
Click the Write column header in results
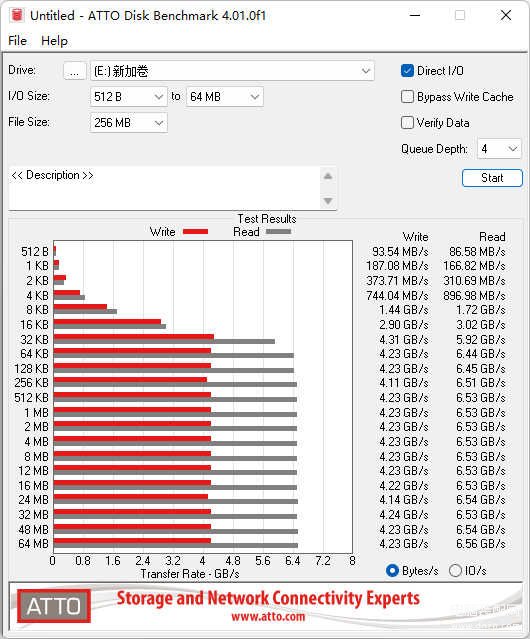[416, 237]
